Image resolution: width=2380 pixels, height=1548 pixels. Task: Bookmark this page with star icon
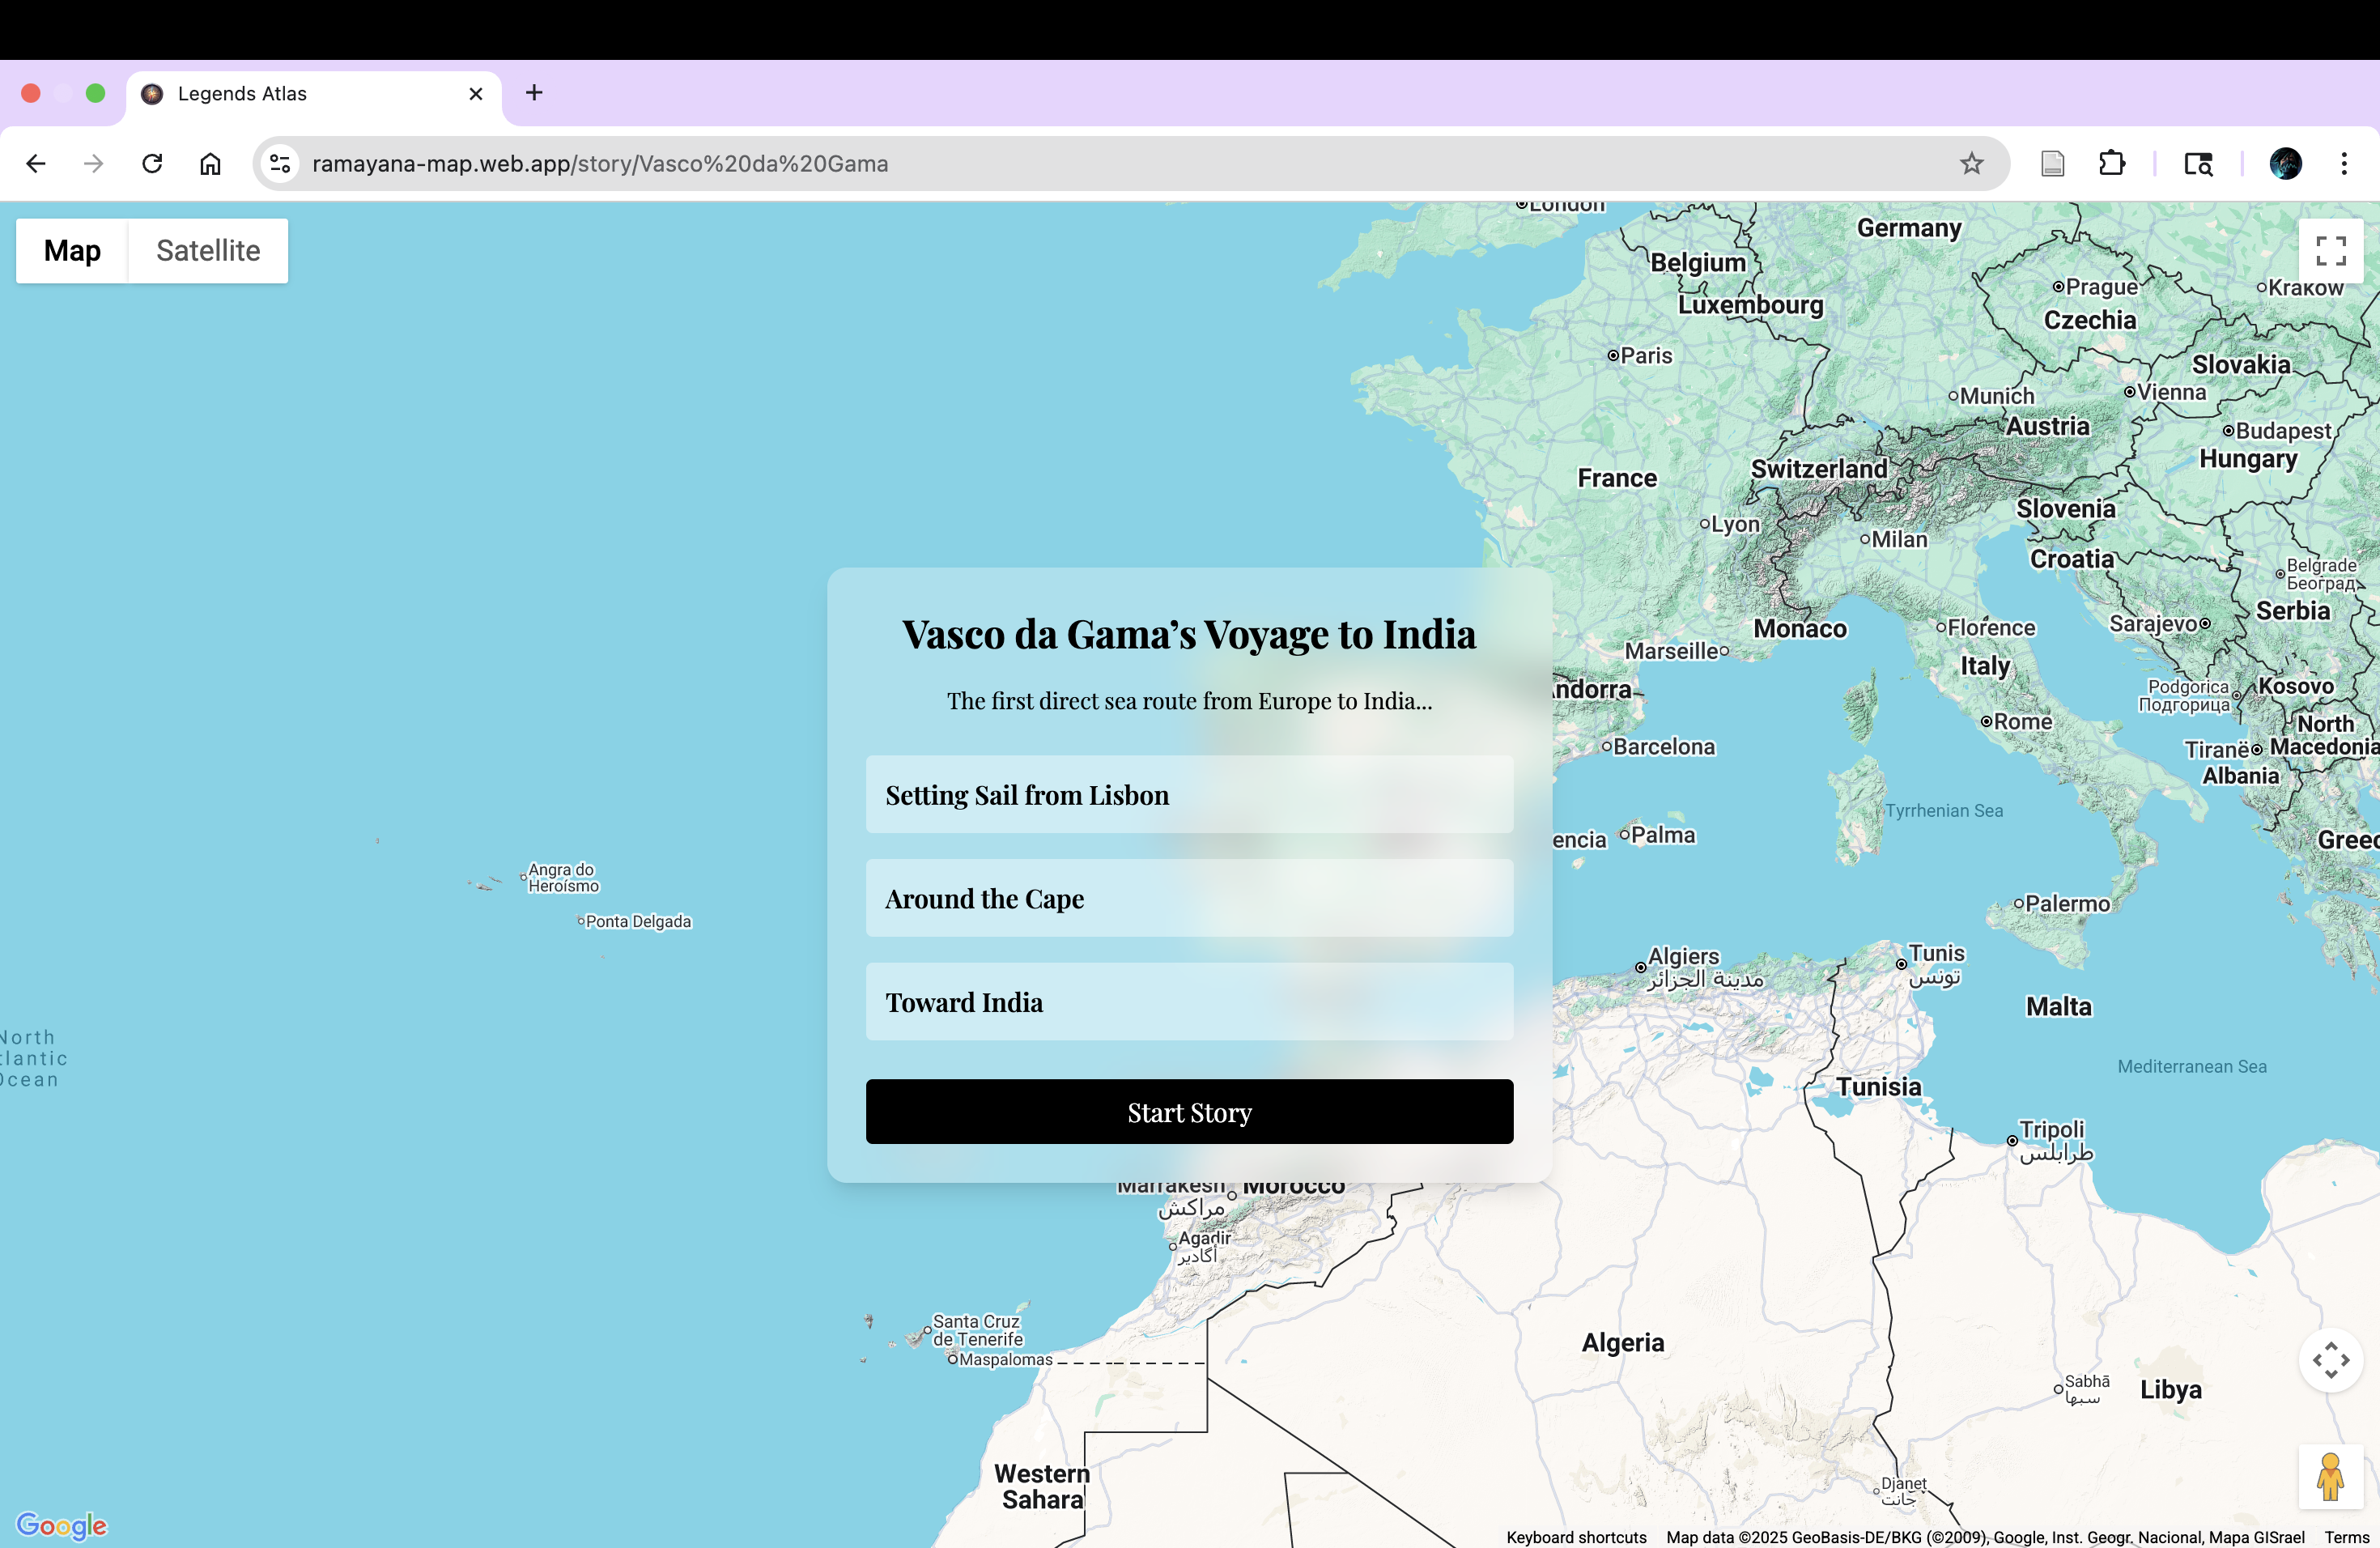tap(1971, 164)
